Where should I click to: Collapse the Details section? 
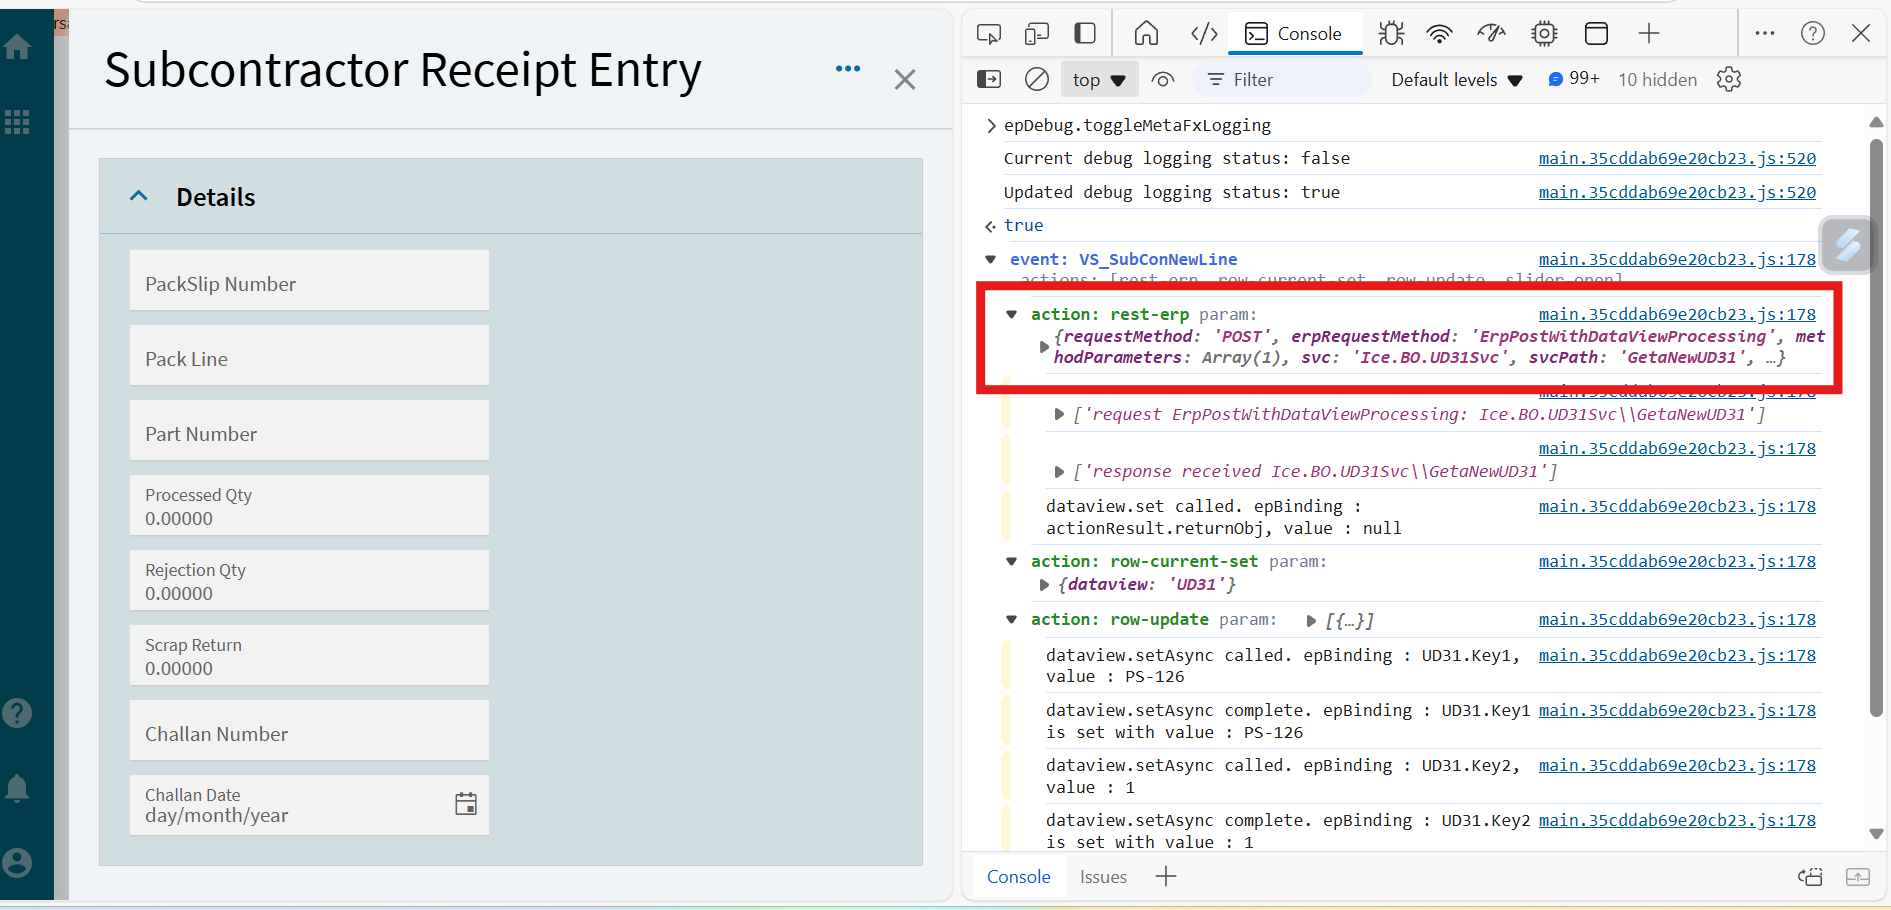pyautogui.click(x=139, y=196)
